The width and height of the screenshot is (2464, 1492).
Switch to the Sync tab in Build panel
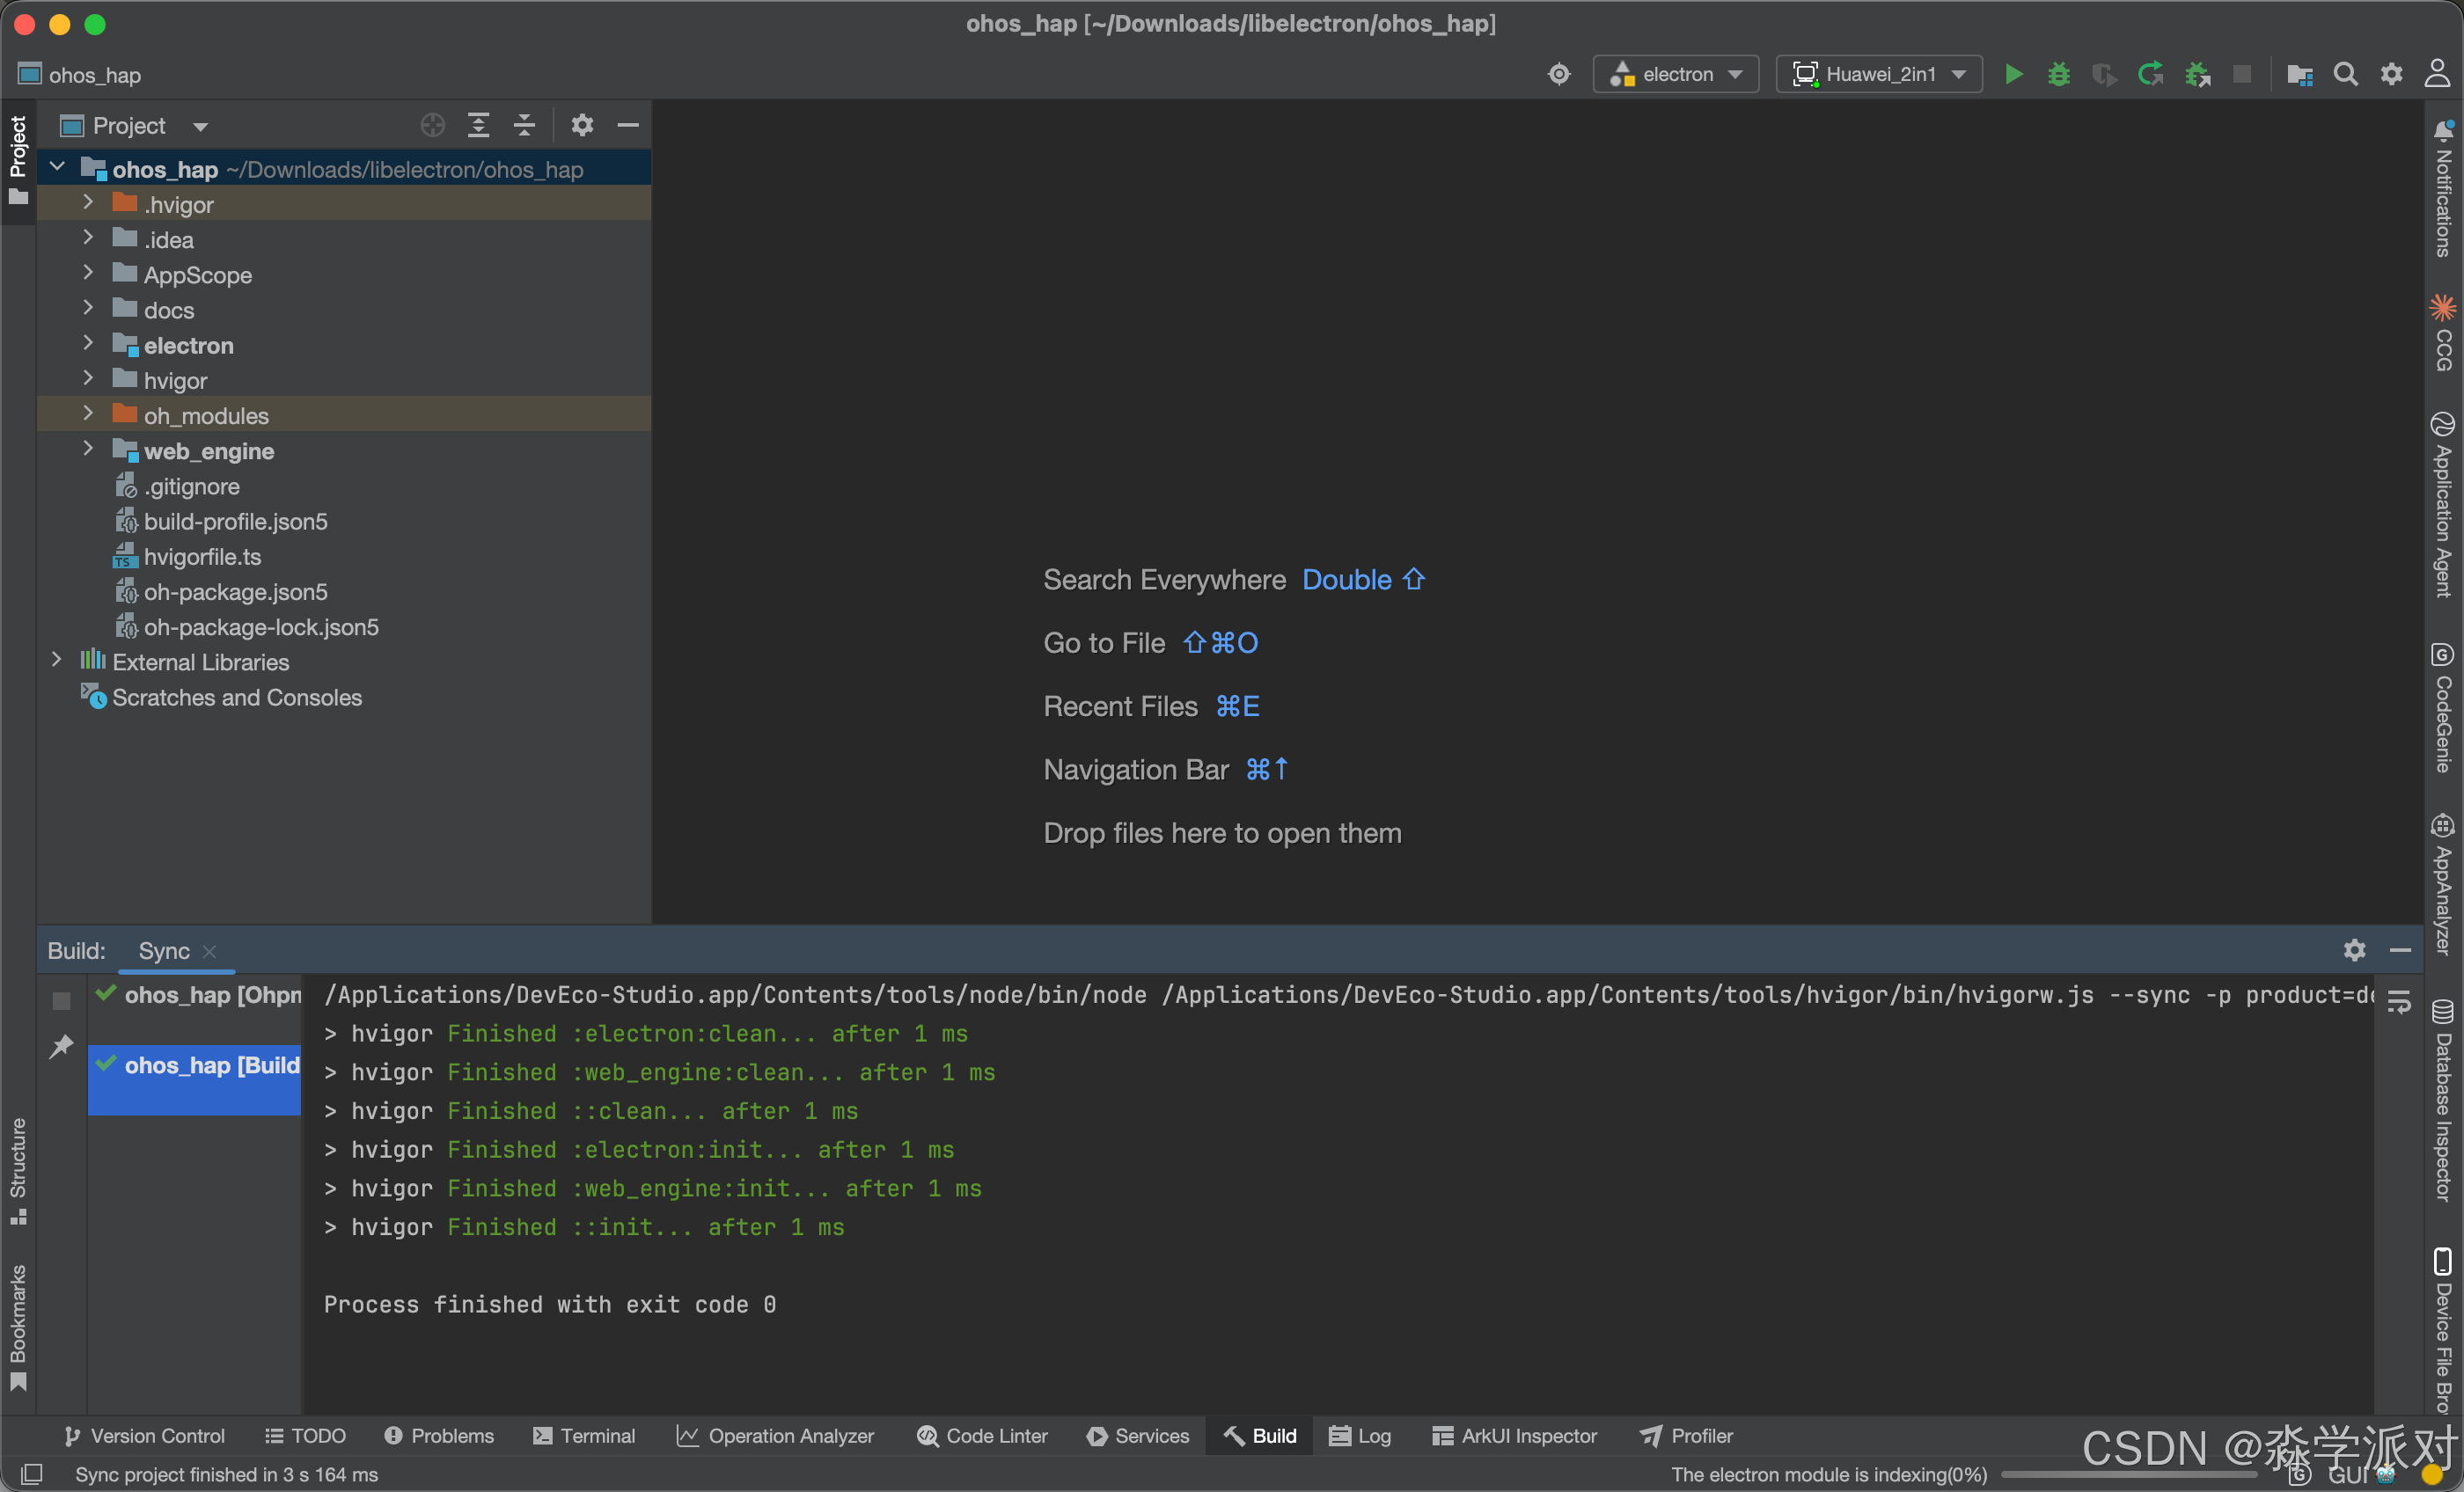[x=164, y=950]
